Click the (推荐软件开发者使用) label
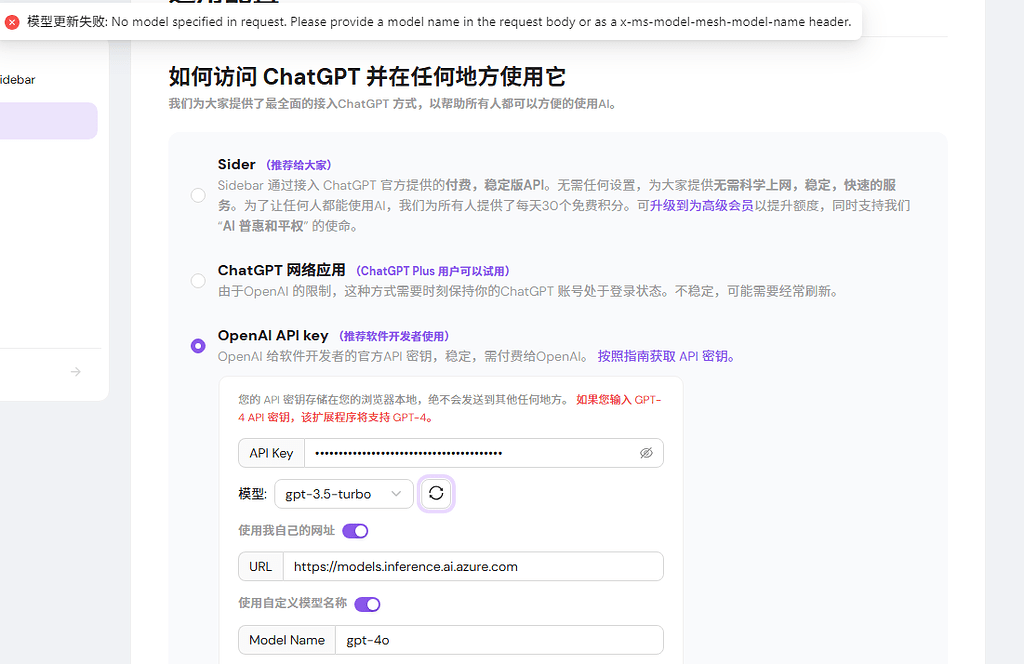The height and width of the screenshot is (664, 1024). (394, 336)
